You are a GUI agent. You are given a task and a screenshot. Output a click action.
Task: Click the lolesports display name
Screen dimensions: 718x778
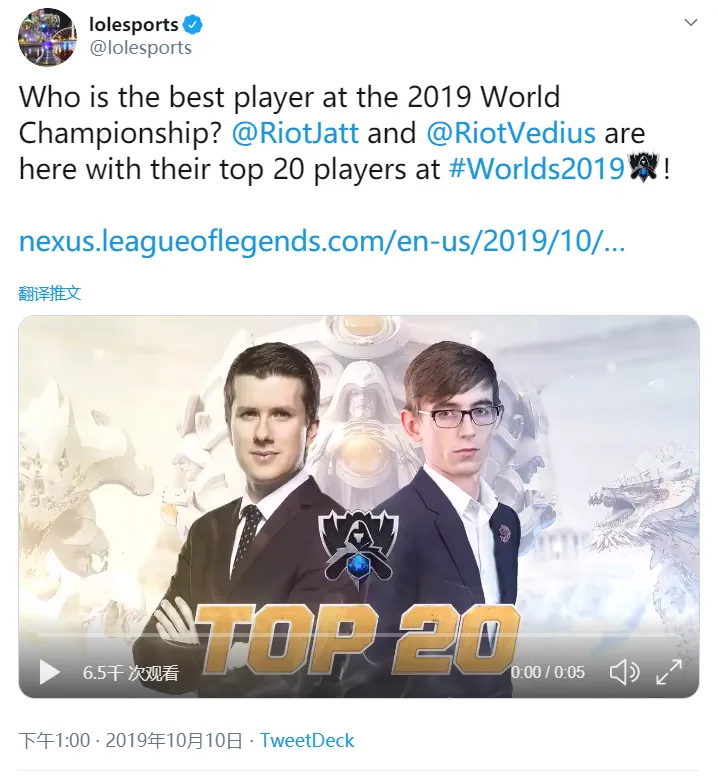[x=133, y=24]
